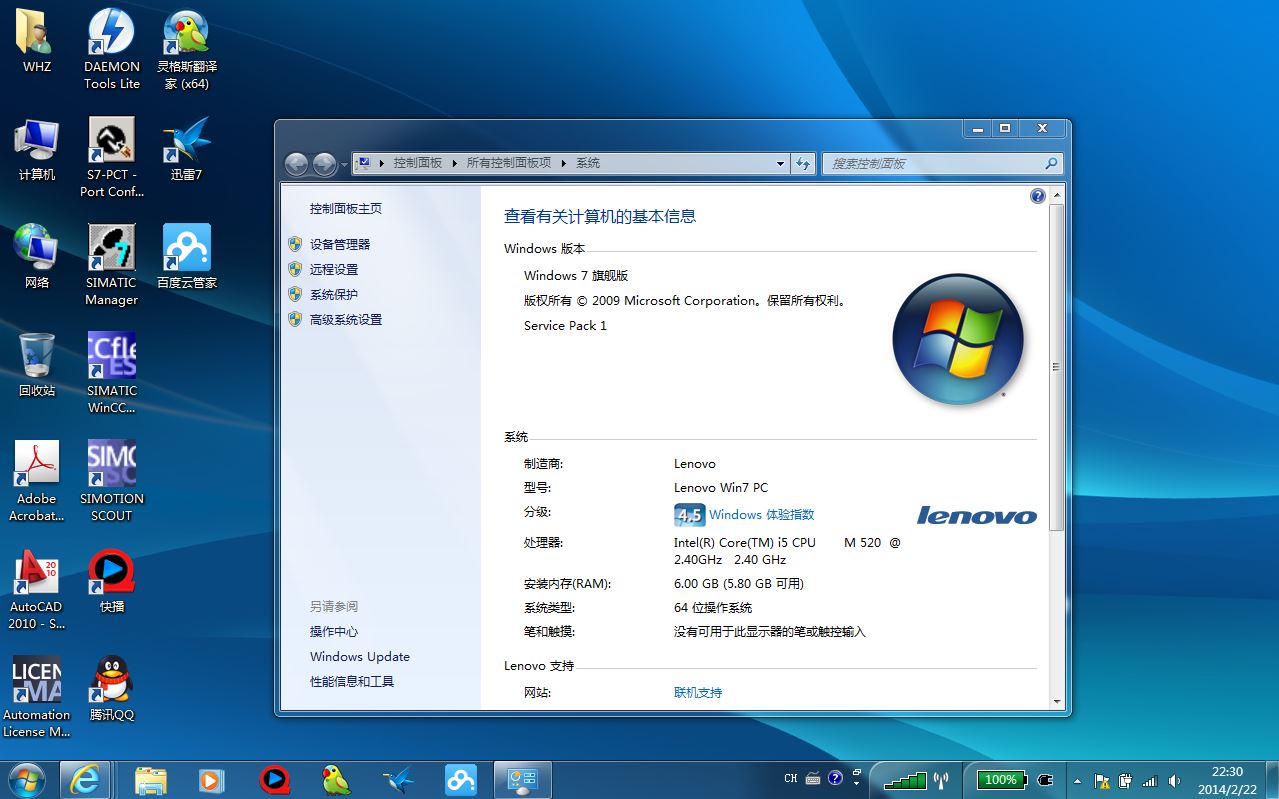Expand the arrow after 所有控制面板项 breadcrumb
Image resolution: width=1279 pixels, height=799 pixels.
(x=563, y=163)
